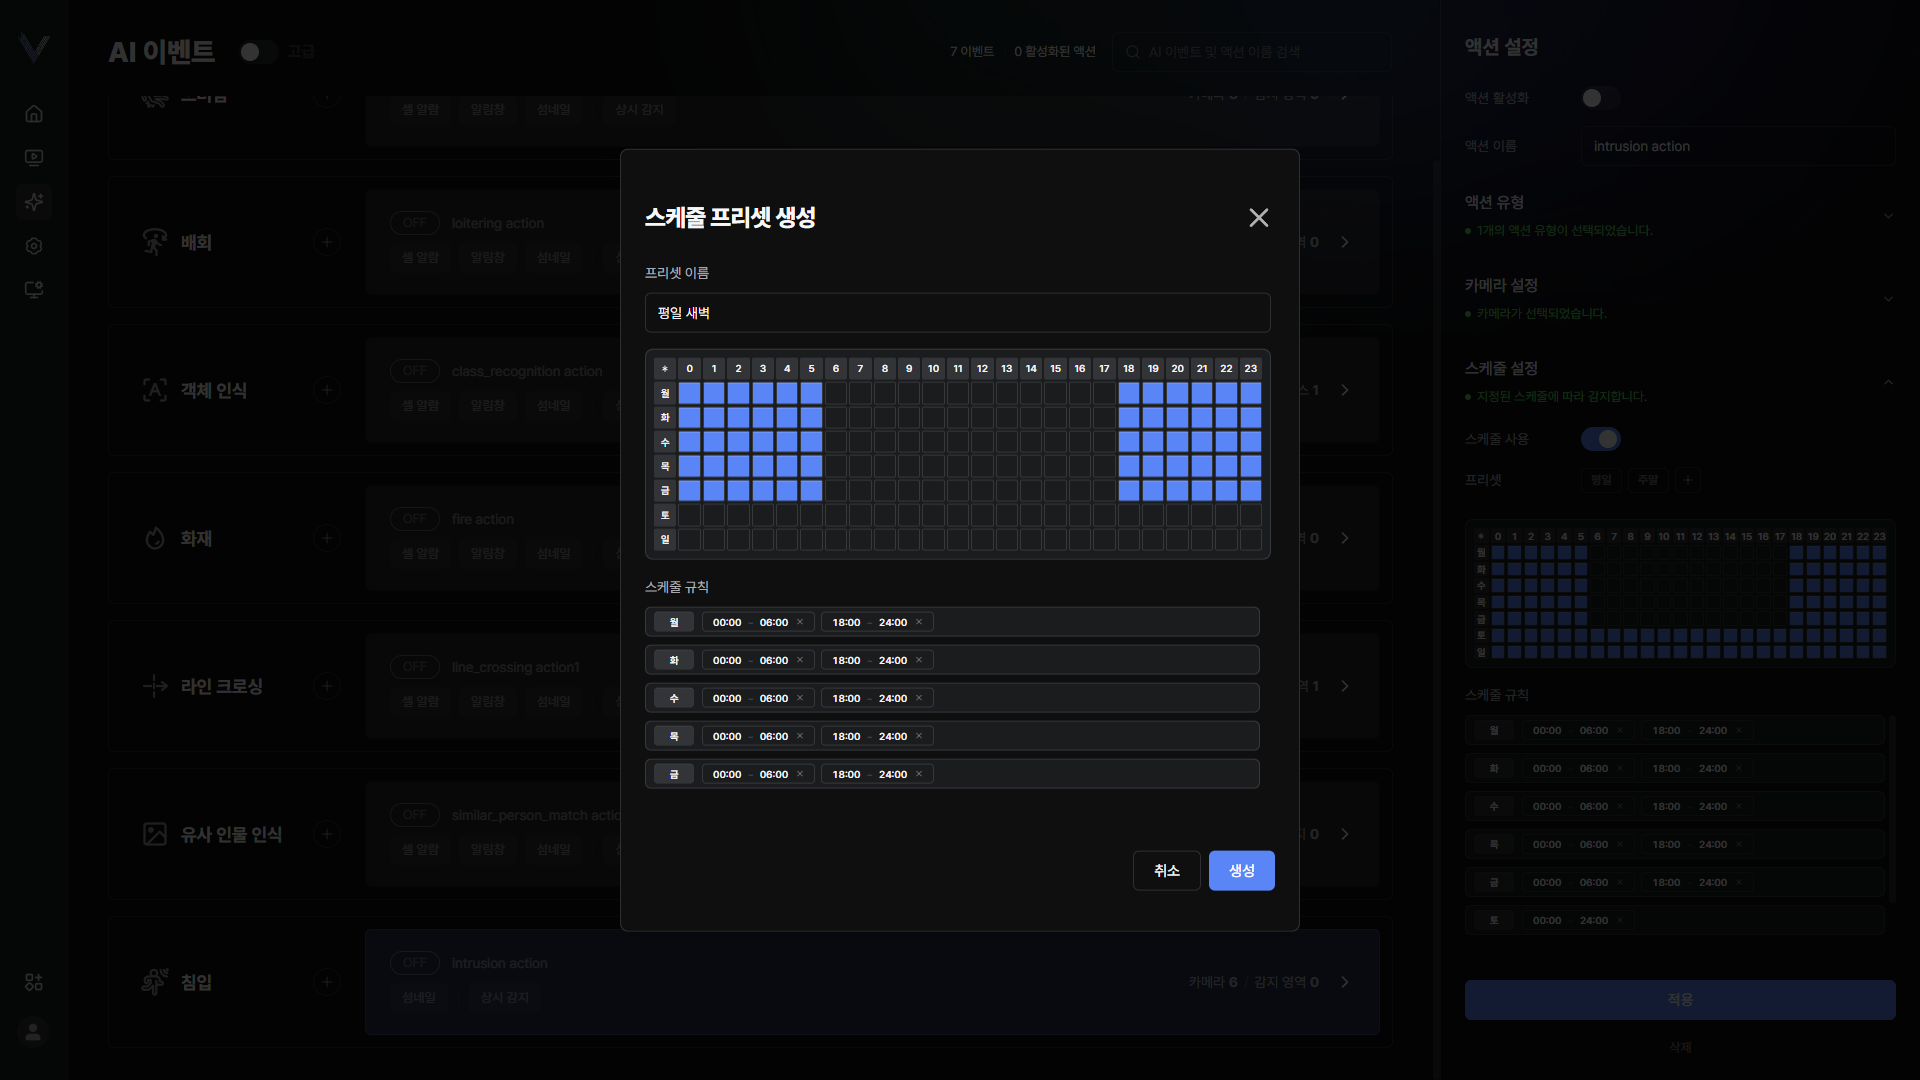The height and width of the screenshot is (1080, 1920).
Task: Open the settings gear sidebar icon
Action: click(34, 246)
